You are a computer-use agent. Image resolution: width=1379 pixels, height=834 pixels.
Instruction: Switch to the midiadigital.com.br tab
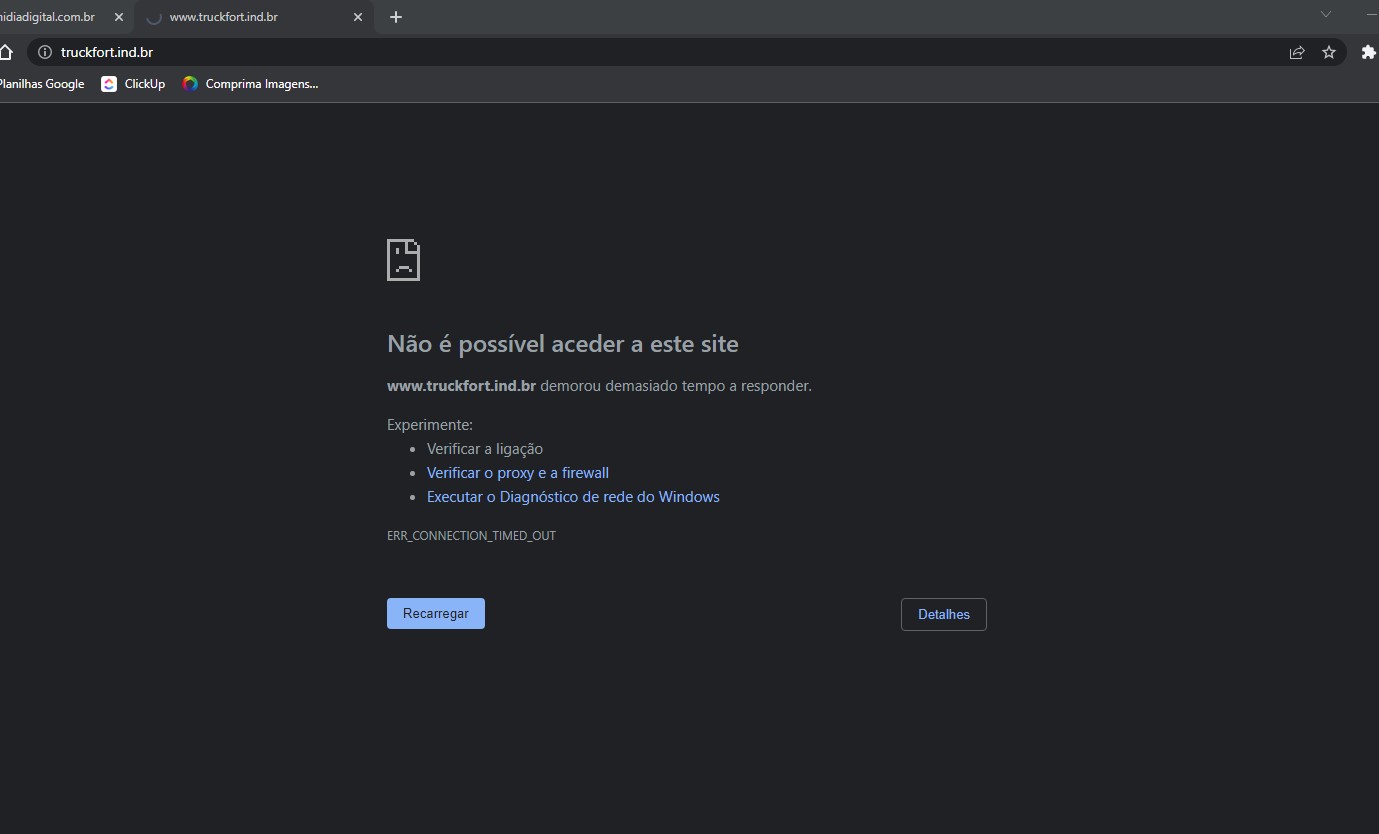click(50, 17)
